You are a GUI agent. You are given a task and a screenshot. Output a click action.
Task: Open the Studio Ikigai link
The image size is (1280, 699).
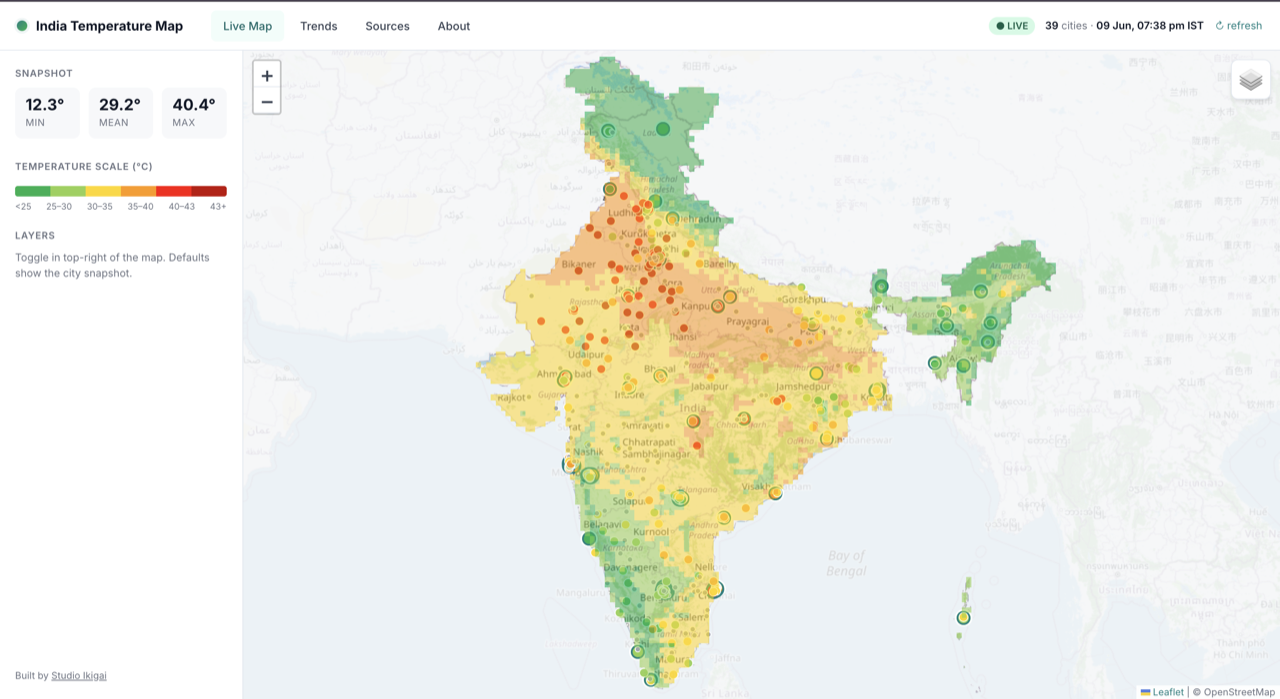[x=79, y=675]
